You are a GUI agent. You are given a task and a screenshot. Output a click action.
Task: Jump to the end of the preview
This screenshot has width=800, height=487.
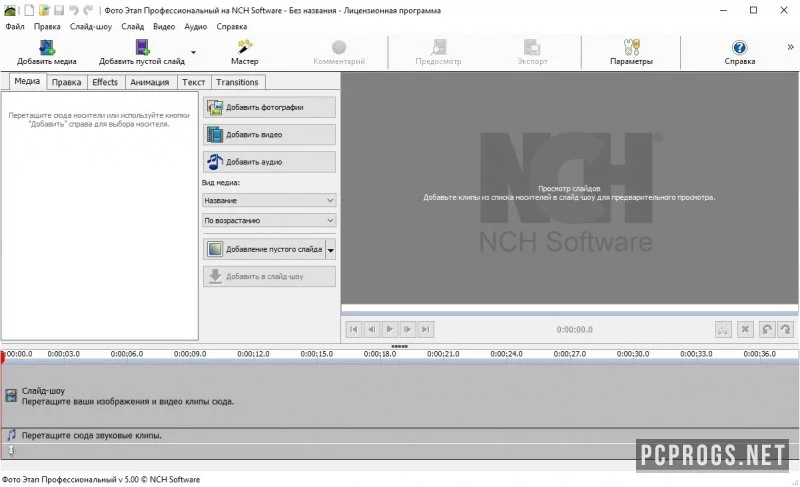(425, 329)
